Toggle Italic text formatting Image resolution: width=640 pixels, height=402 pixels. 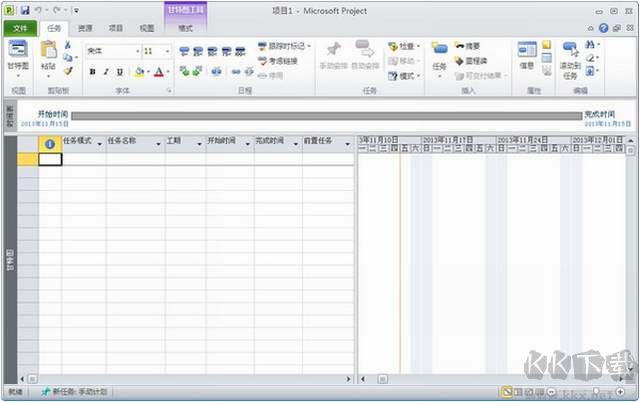click(x=106, y=72)
